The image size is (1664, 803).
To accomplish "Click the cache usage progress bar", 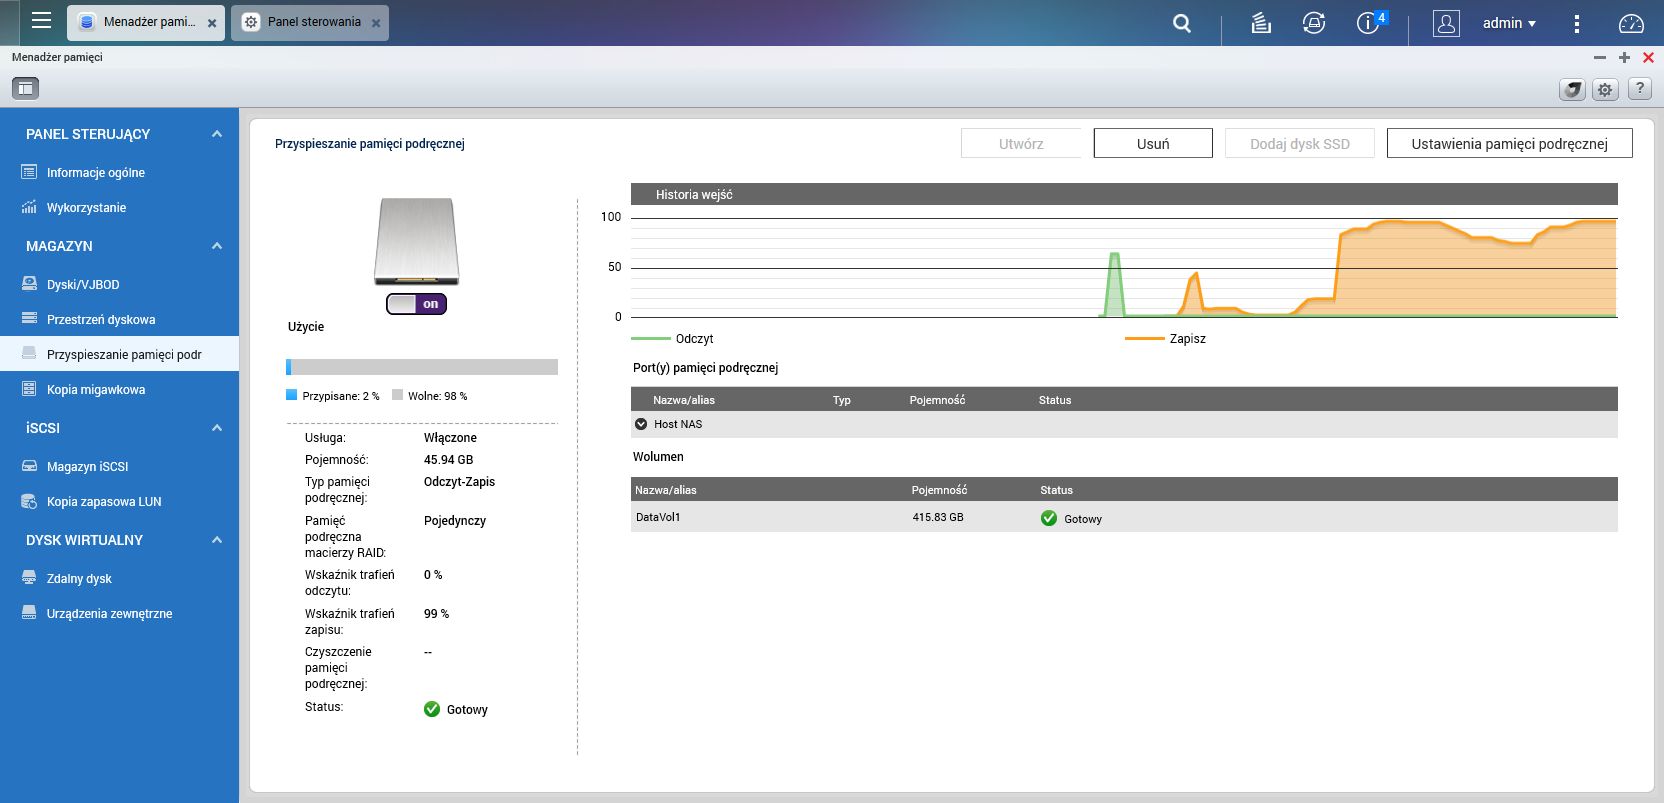I will point(422,367).
